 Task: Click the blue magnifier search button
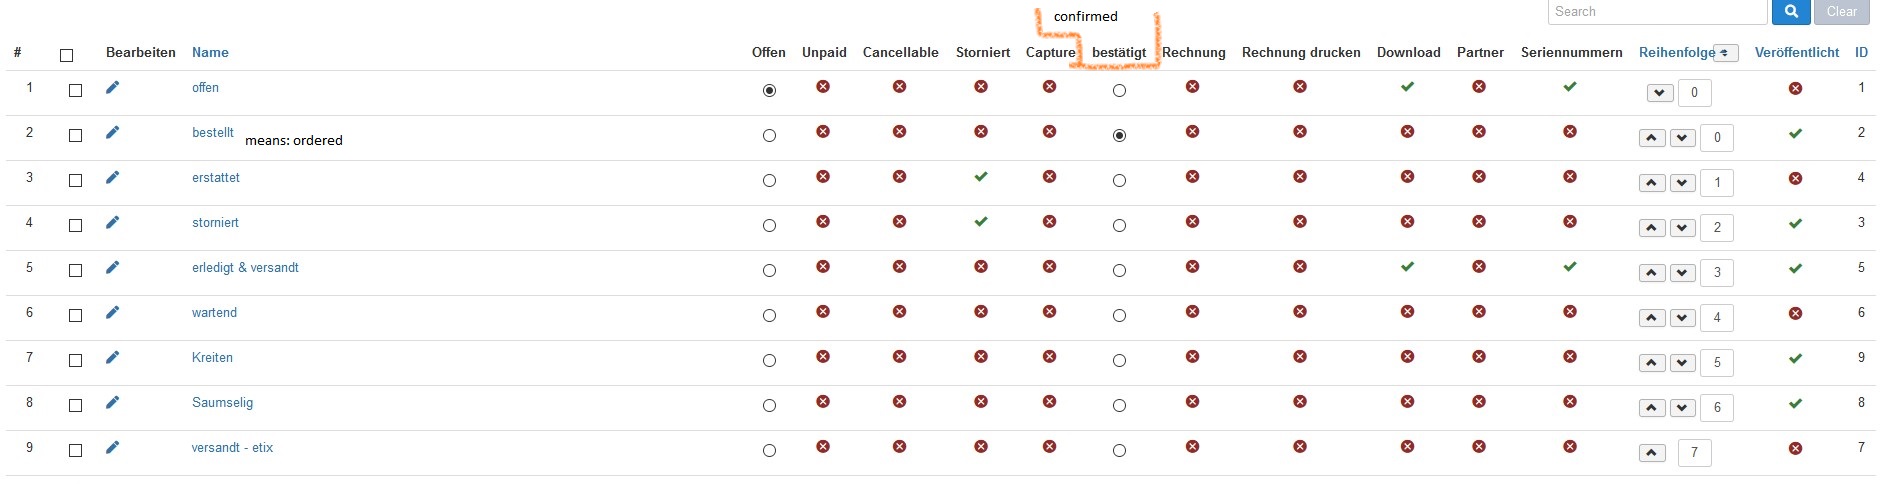tap(1791, 12)
